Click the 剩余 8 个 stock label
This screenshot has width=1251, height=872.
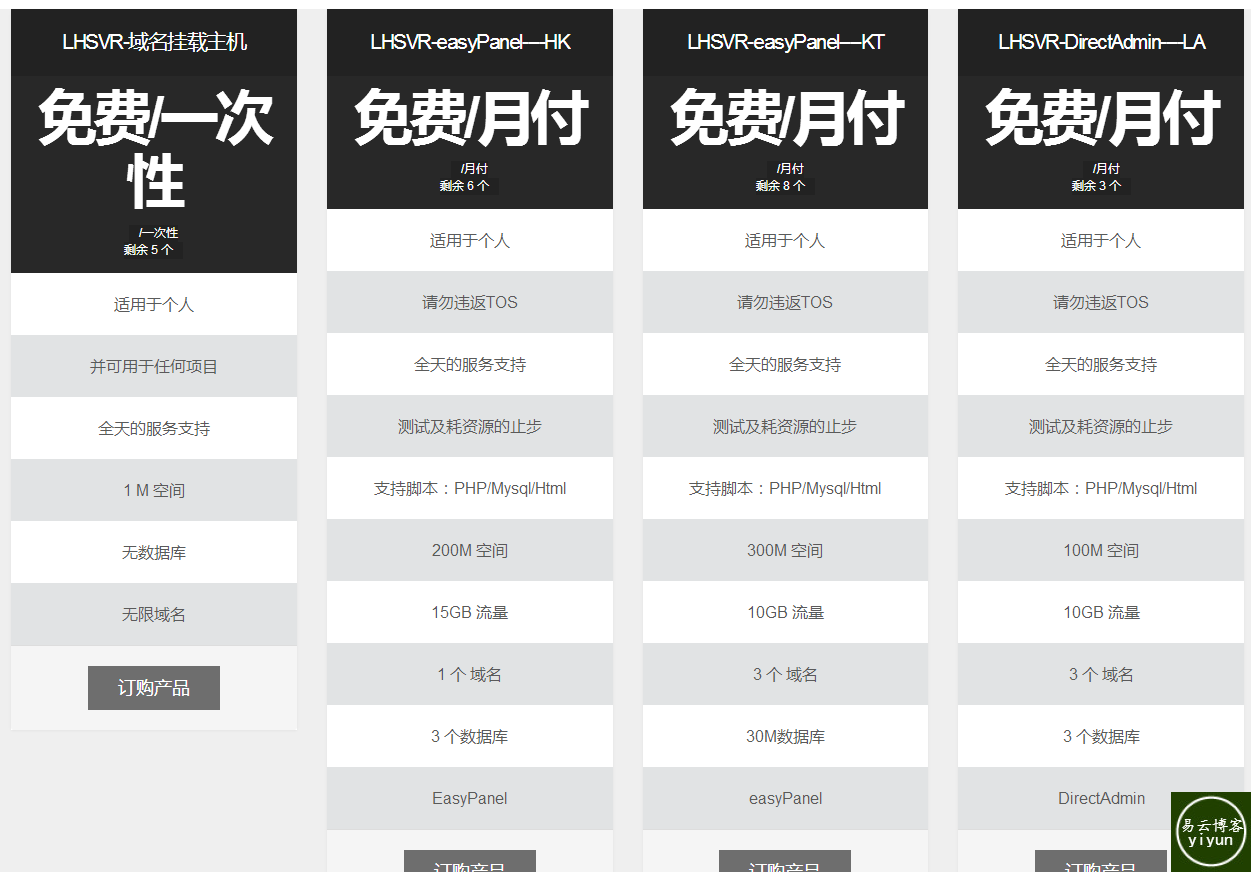780,186
